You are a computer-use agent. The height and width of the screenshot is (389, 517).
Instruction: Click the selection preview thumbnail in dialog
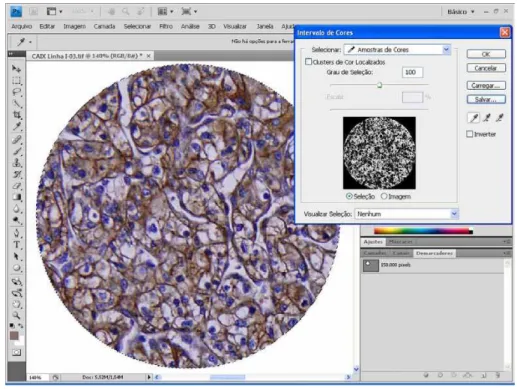coord(379,153)
